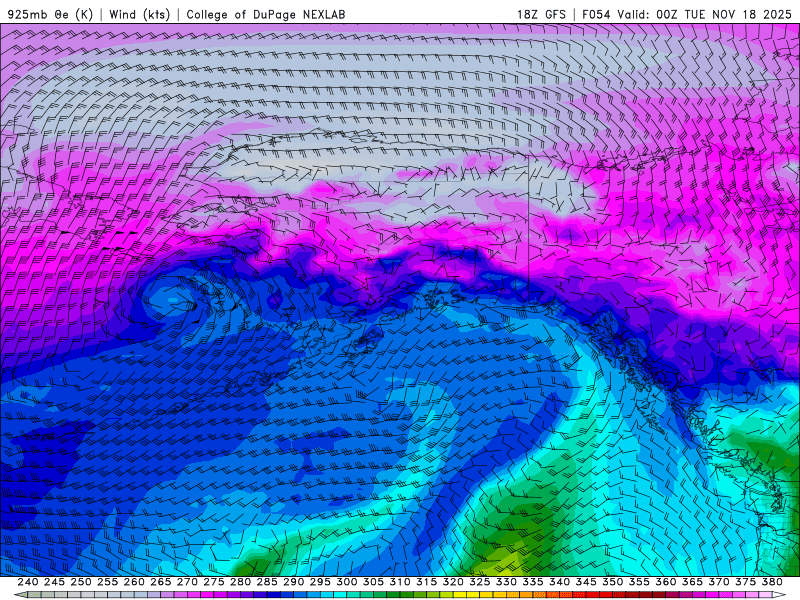Click the 275 colorbar scale label
The width and height of the screenshot is (800, 600).
click(214, 582)
